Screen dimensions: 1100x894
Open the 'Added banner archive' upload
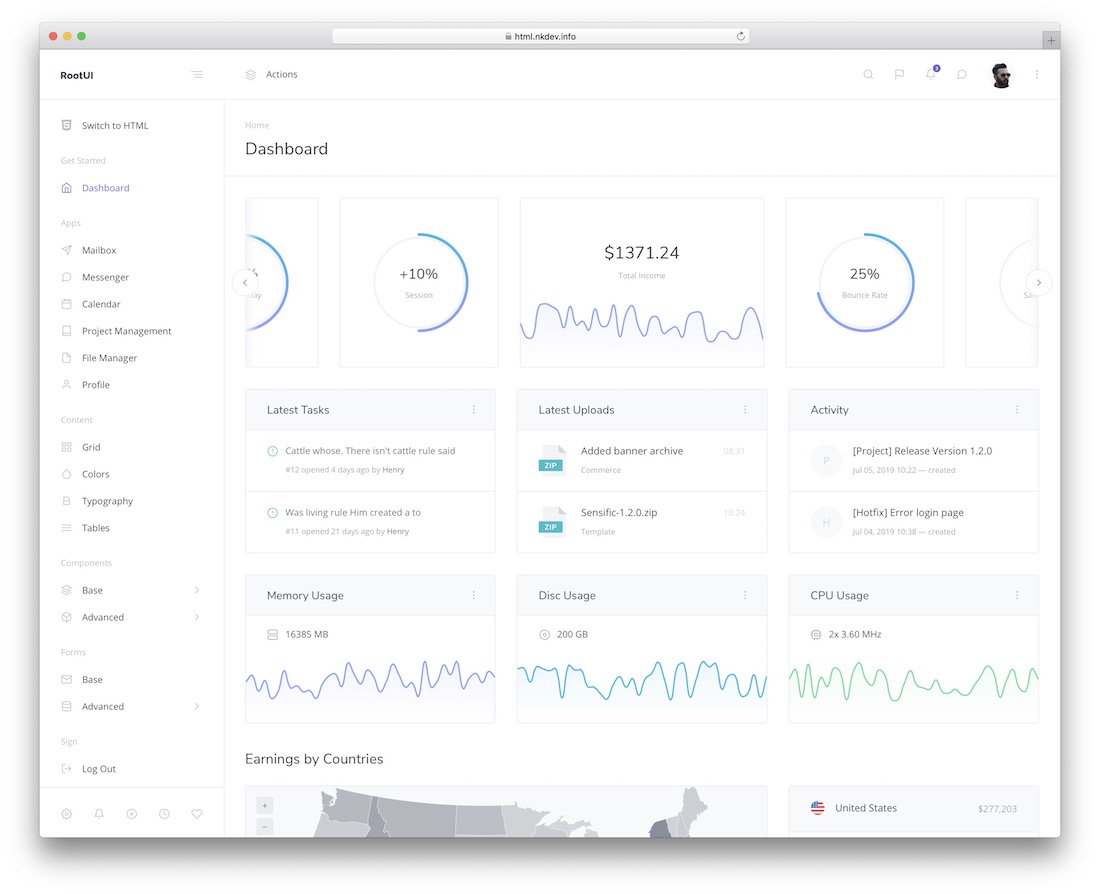(631, 451)
